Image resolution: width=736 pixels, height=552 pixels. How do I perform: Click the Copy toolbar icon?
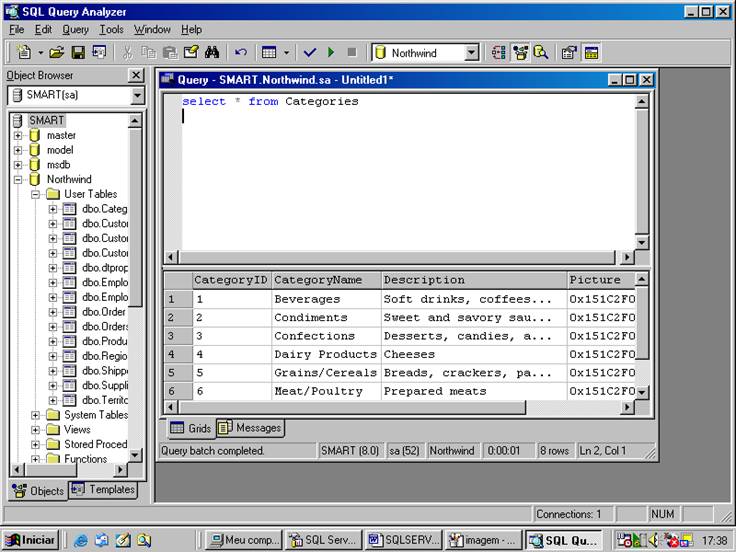coord(149,53)
